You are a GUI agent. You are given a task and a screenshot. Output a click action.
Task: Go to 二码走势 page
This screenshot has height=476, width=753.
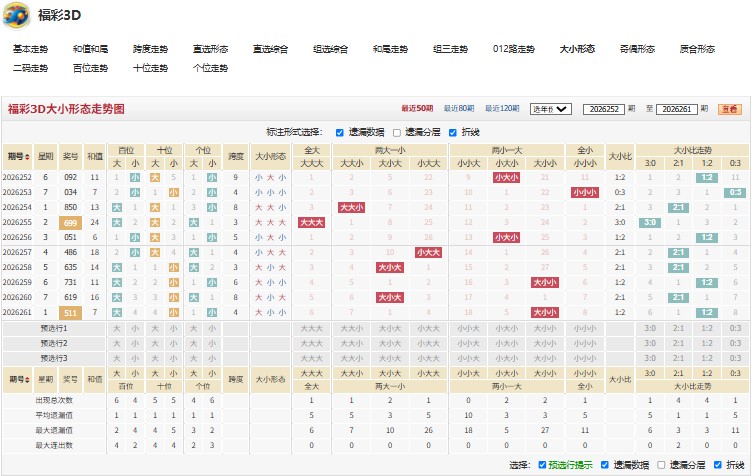coord(31,68)
